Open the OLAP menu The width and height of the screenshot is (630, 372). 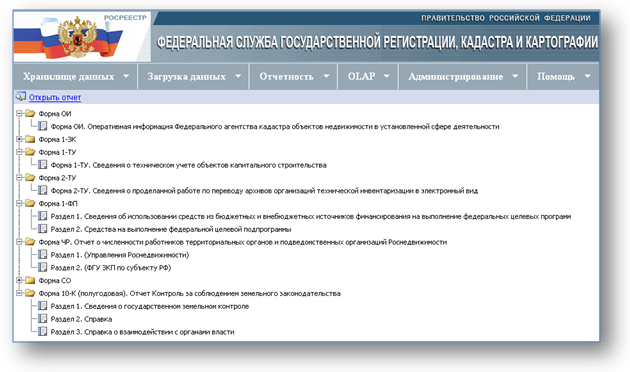[368, 76]
